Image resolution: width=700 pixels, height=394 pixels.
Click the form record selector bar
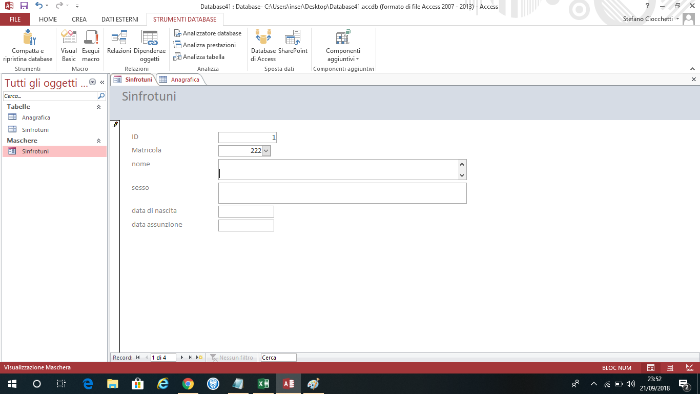point(115,236)
